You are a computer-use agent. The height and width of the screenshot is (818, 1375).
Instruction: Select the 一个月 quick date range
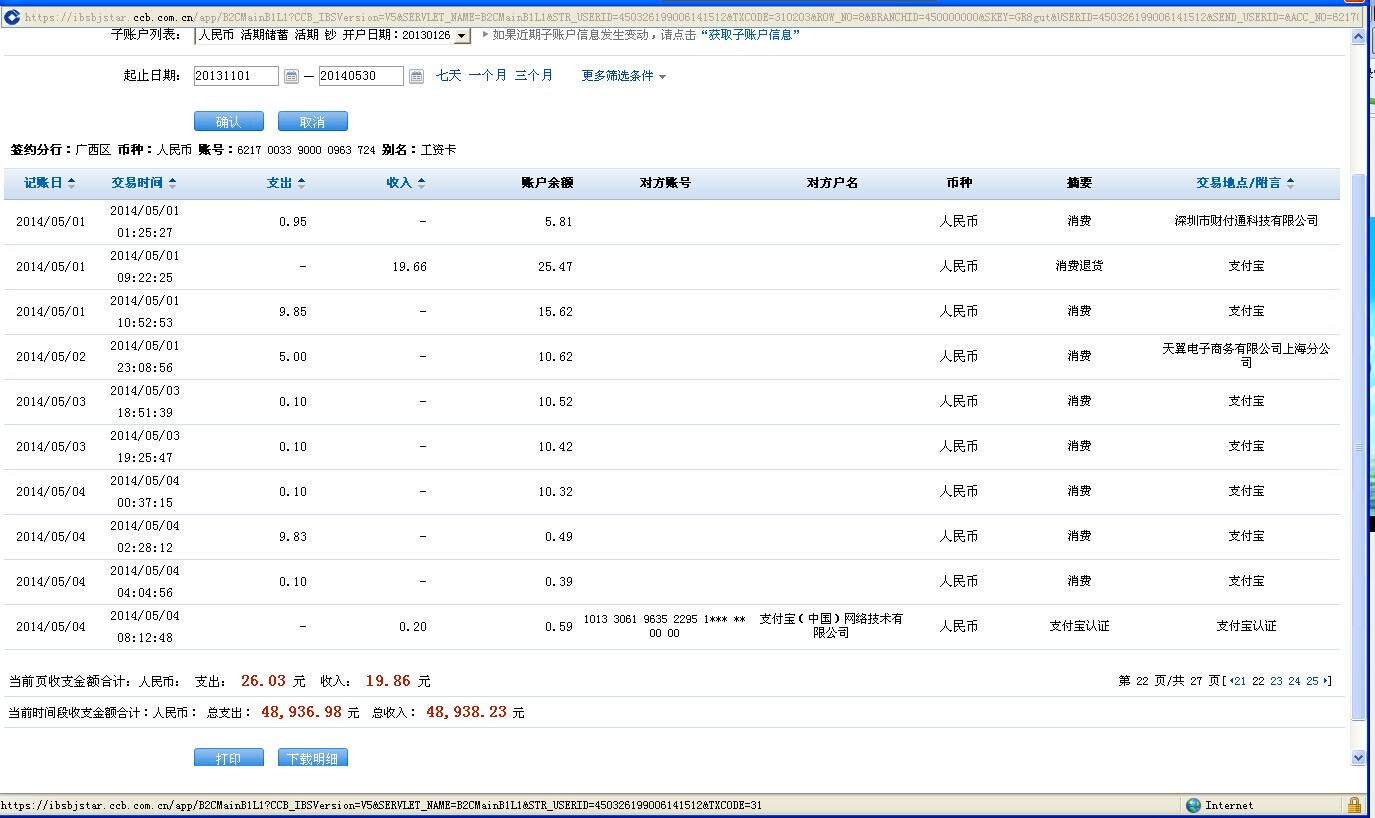pyautogui.click(x=487, y=75)
